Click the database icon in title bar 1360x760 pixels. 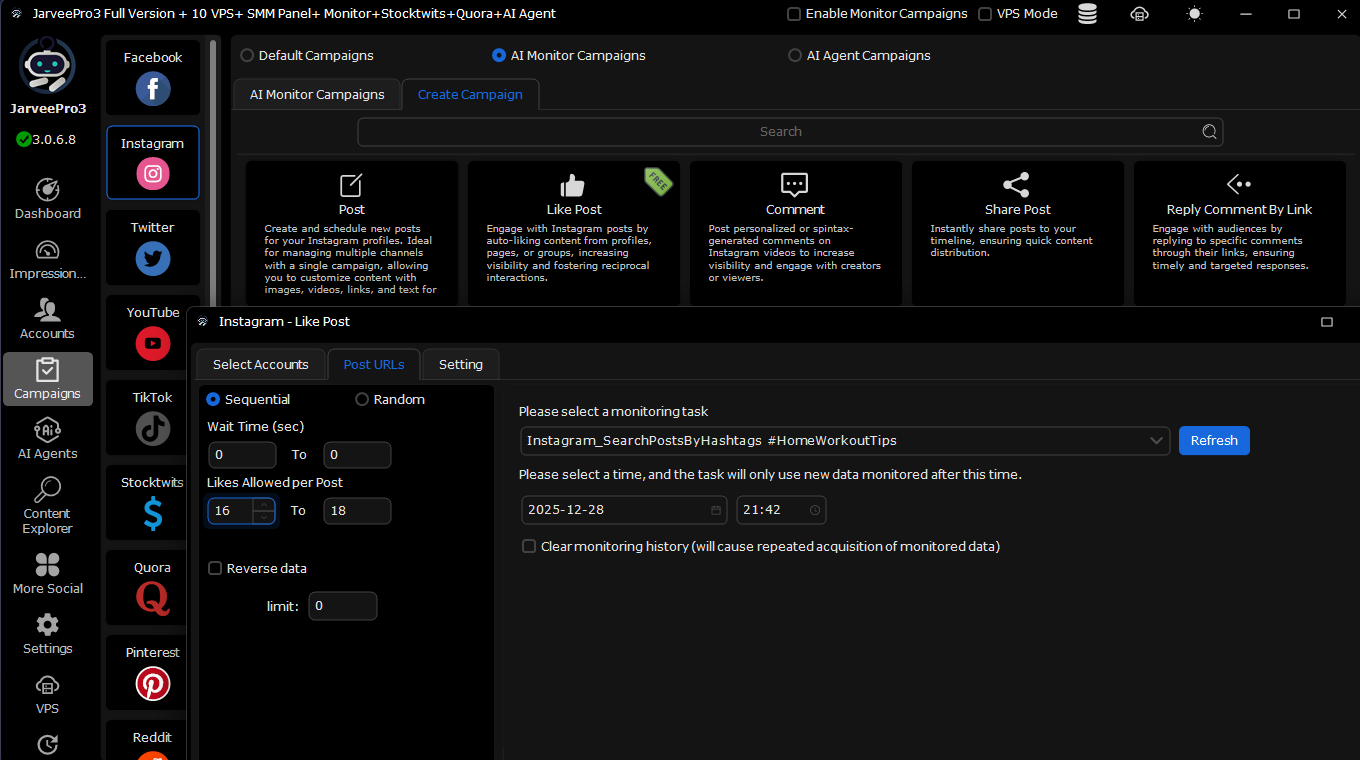(x=1088, y=14)
